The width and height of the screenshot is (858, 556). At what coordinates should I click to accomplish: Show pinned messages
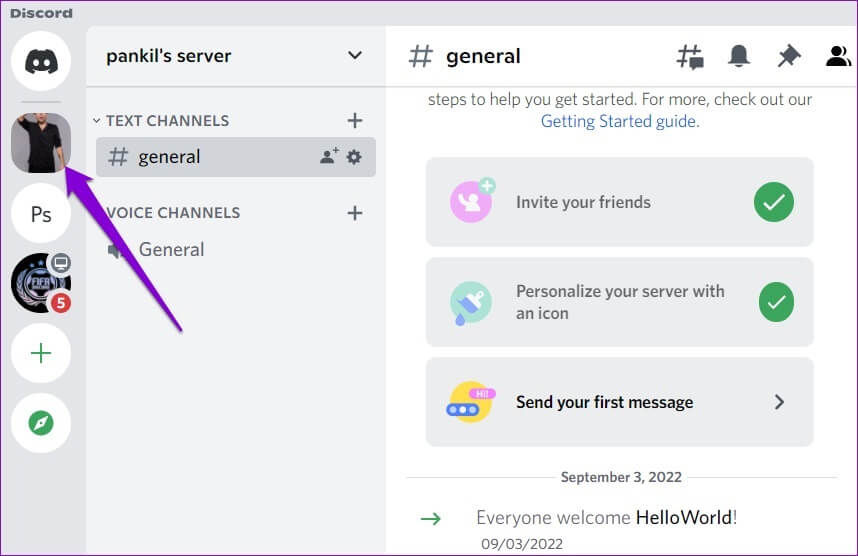[789, 56]
